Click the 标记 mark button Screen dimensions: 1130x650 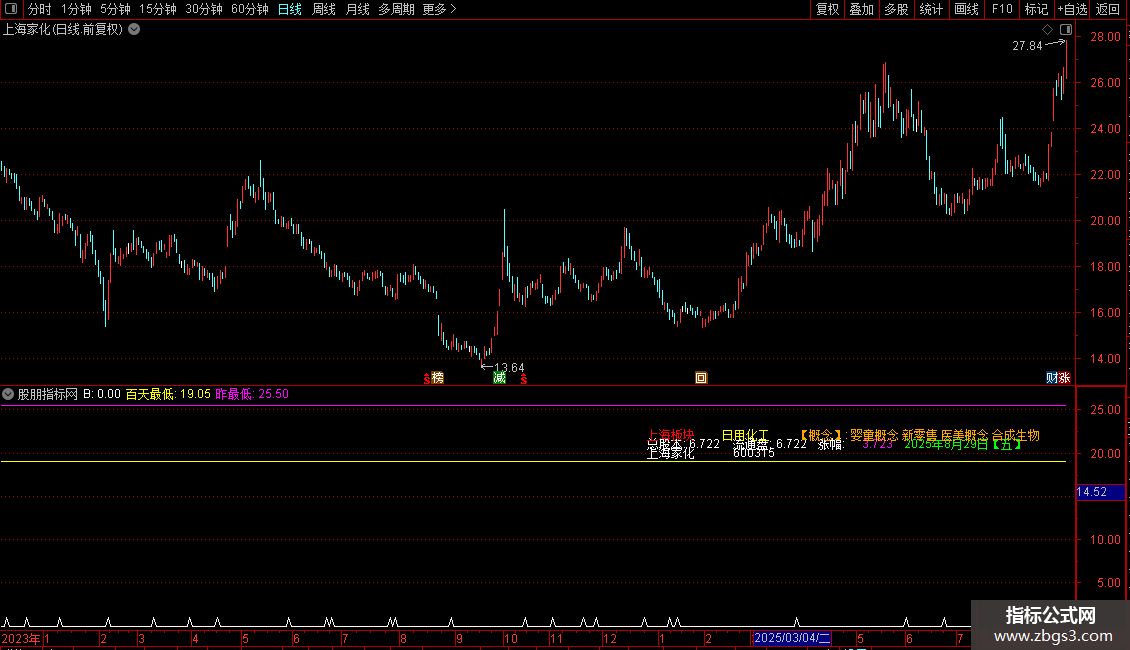click(1036, 9)
